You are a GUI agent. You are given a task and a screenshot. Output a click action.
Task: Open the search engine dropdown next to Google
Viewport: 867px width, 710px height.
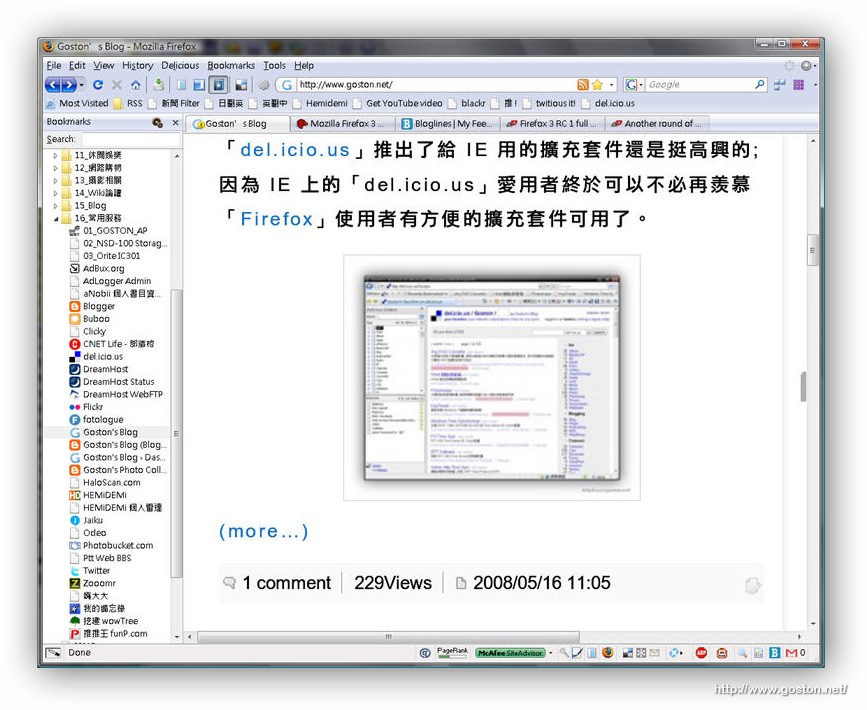[x=634, y=85]
